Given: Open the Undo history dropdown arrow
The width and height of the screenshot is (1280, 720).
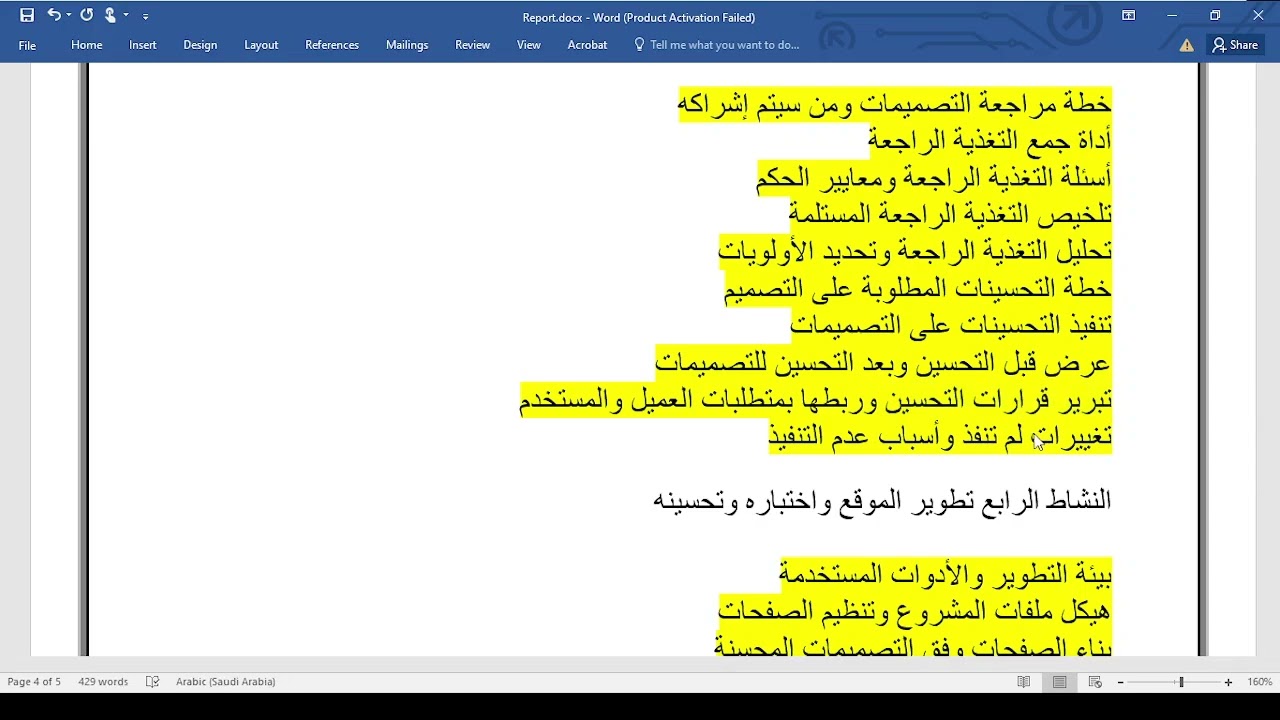Looking at the screenshot, I should [x=69, y=16].
